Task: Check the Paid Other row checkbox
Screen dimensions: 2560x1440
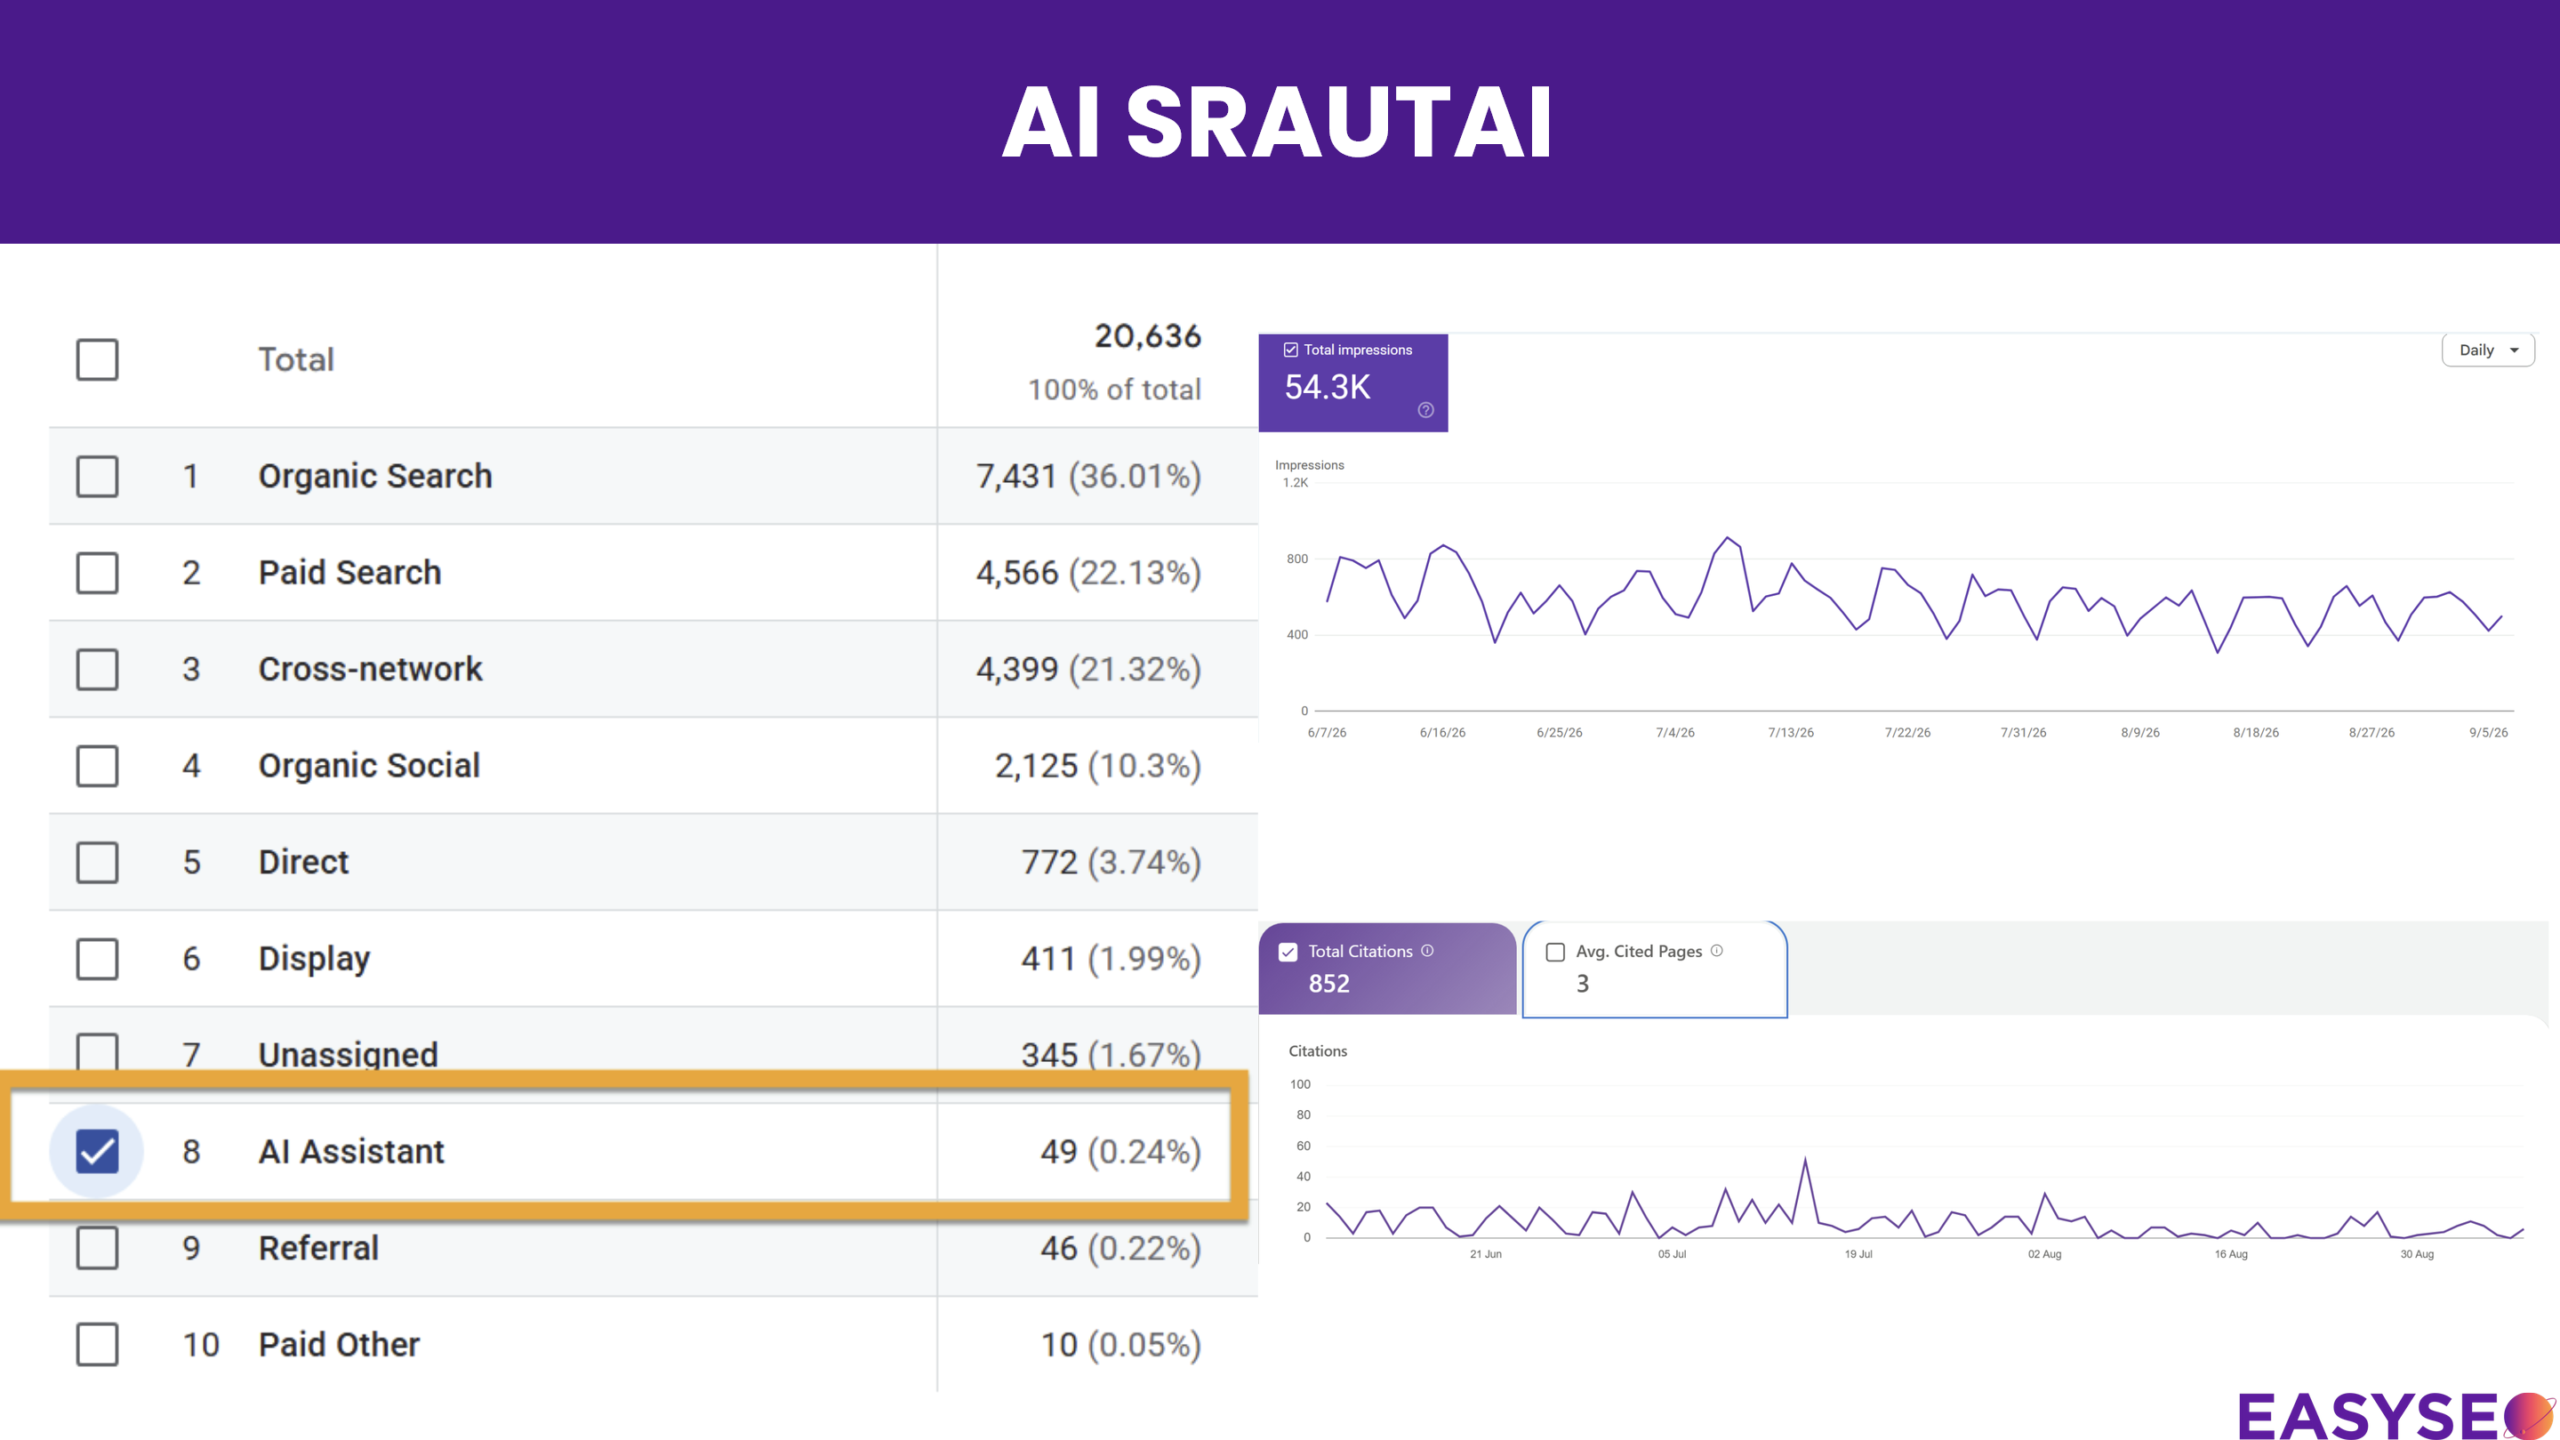Action: [97, 1345]
